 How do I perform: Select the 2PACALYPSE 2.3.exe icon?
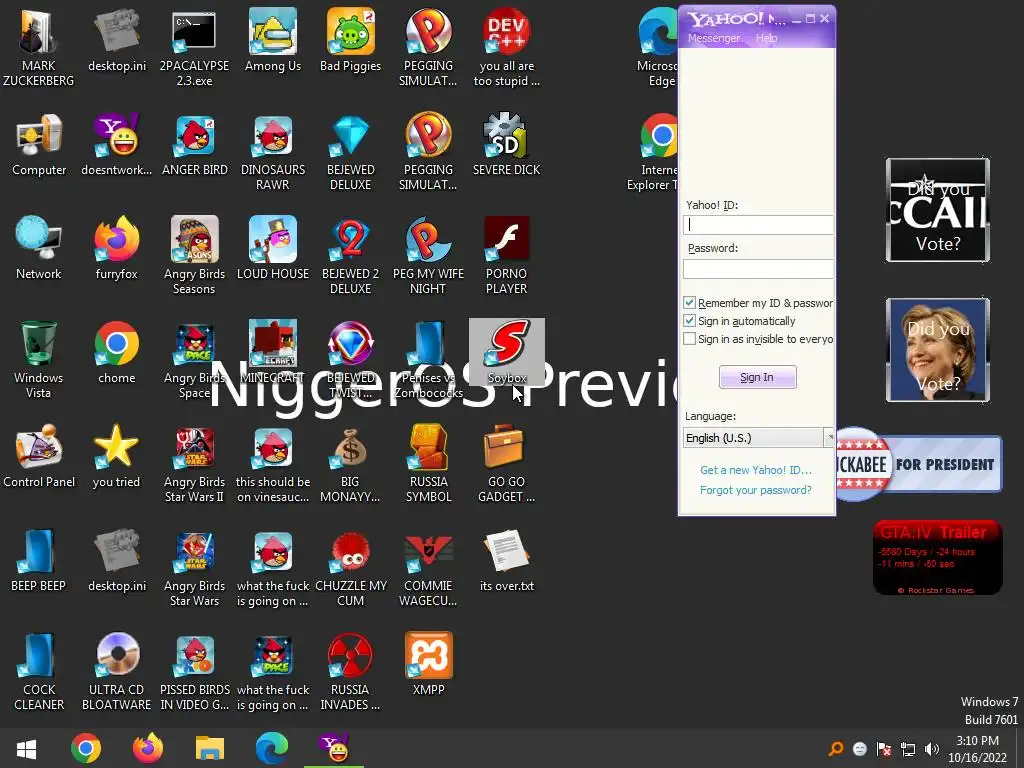195,47
